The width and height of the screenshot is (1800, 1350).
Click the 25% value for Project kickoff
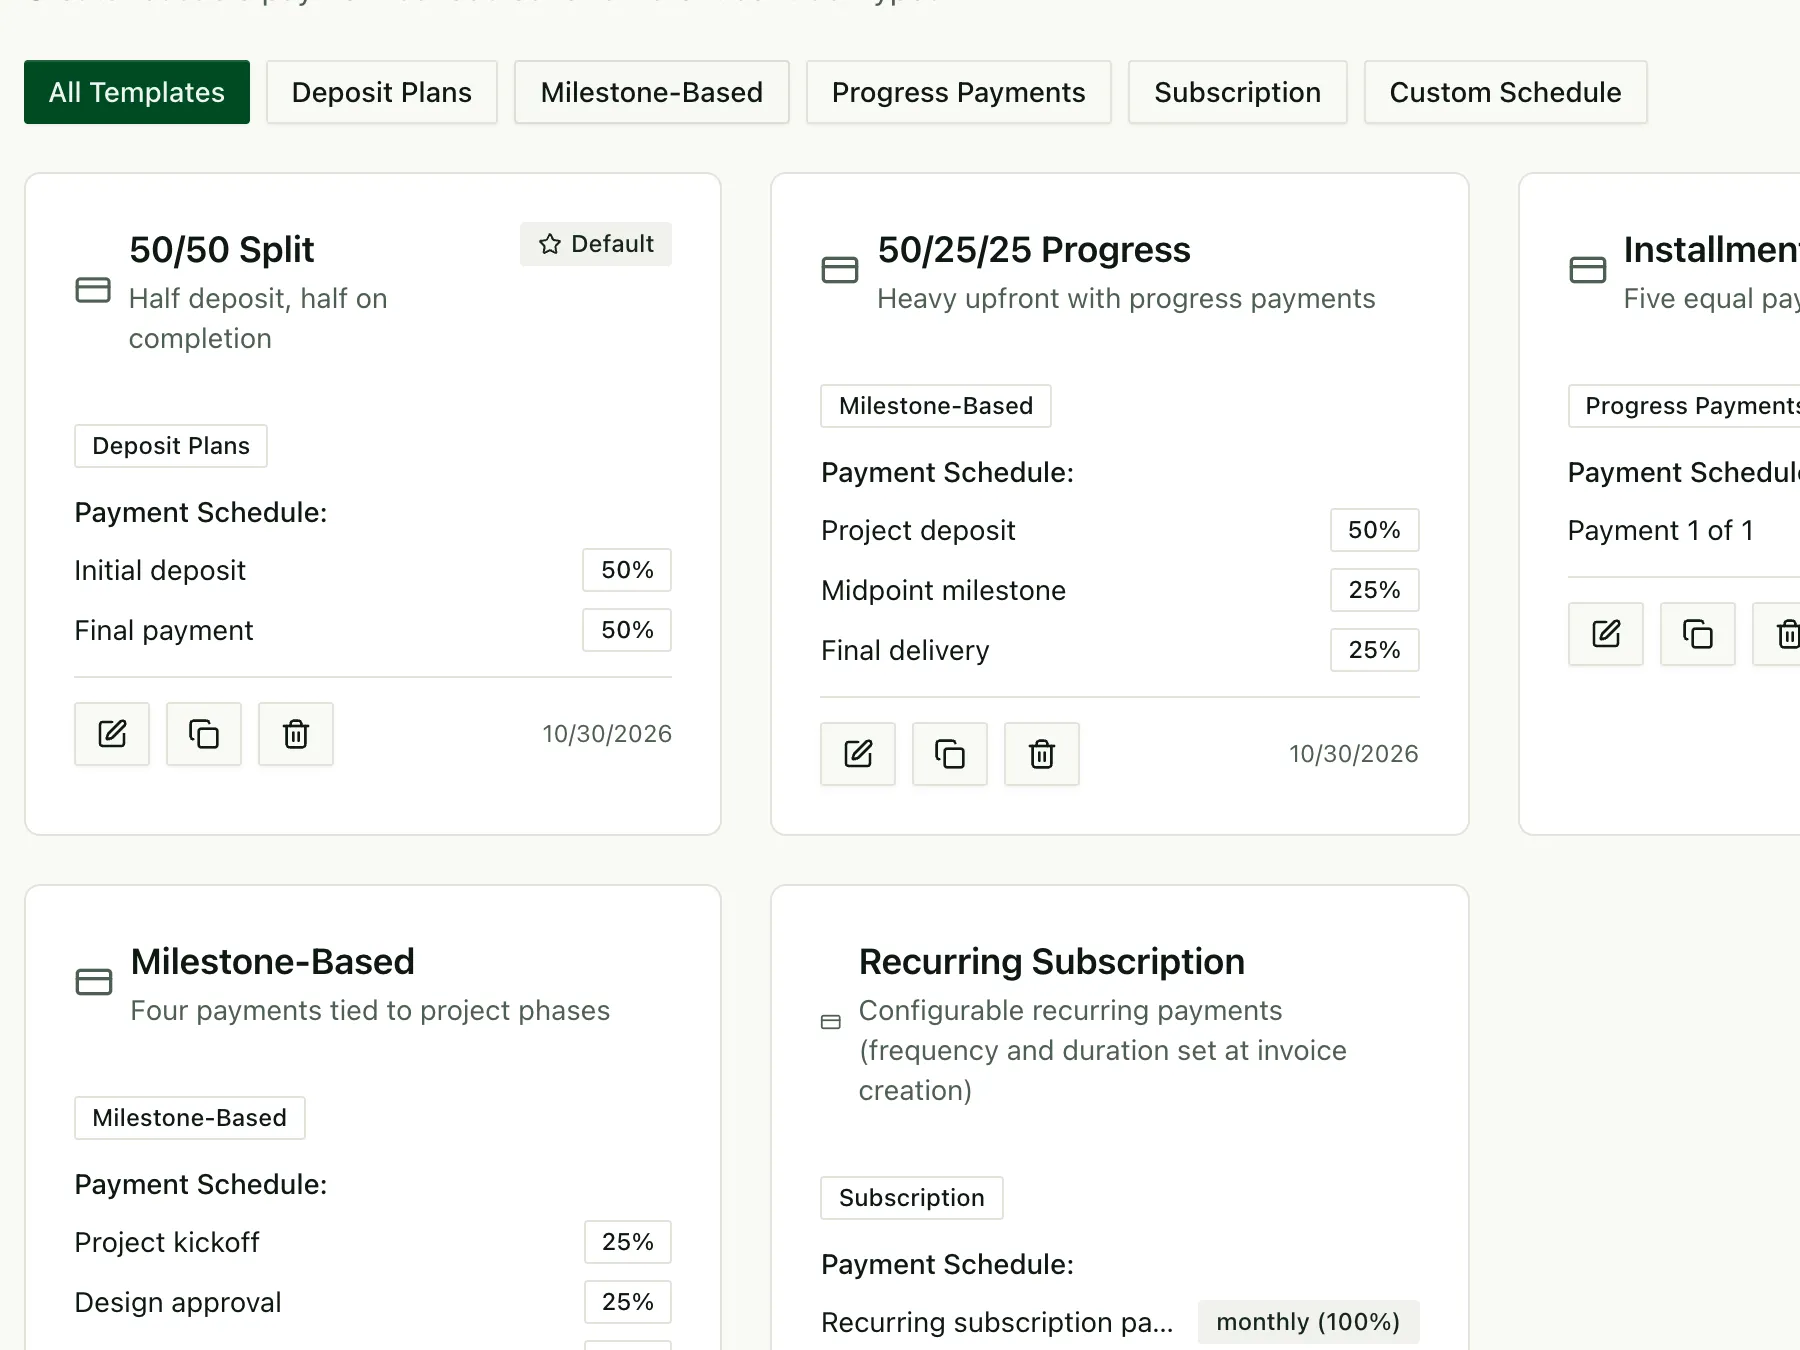tap(628, 1242)
